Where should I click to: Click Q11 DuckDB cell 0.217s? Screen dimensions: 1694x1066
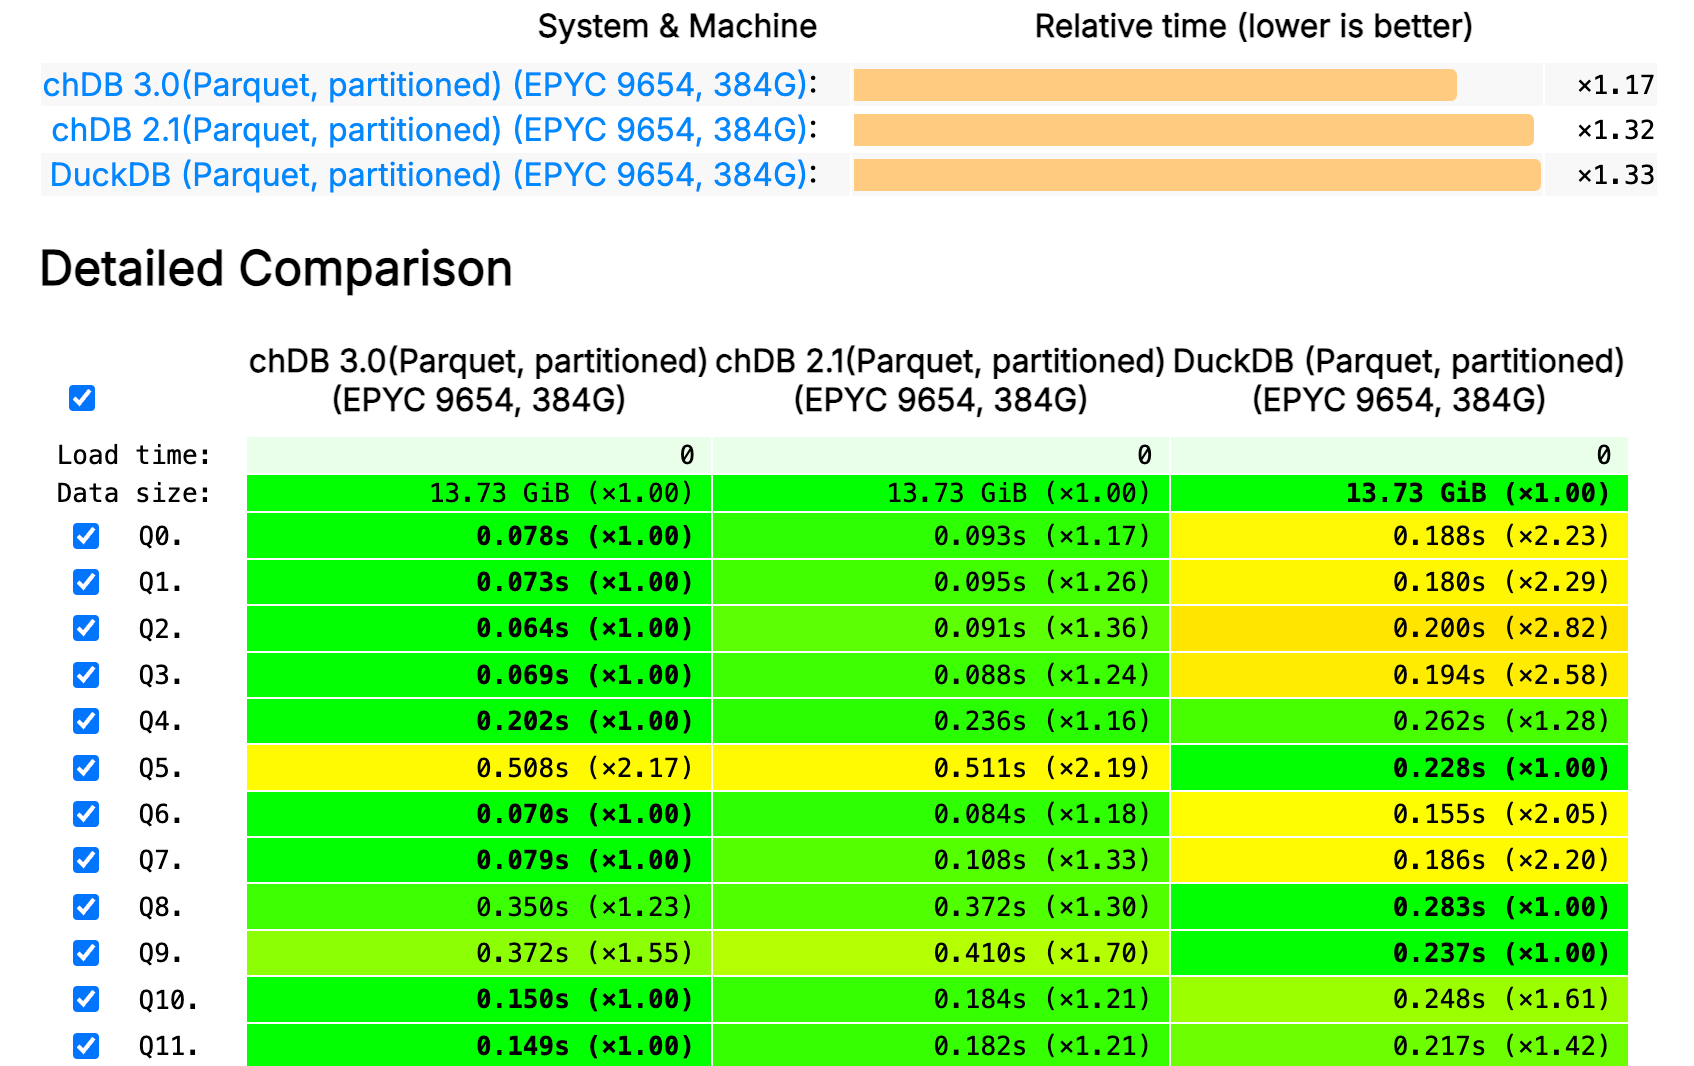pyautogui.click(x=1399, y=1046)
